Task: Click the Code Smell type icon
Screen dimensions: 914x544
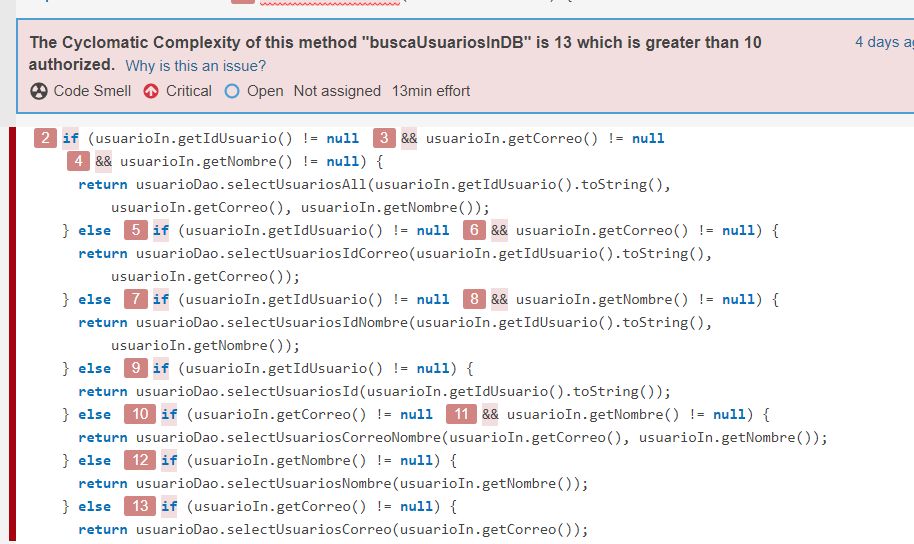Action: click(x=38, y=92)
